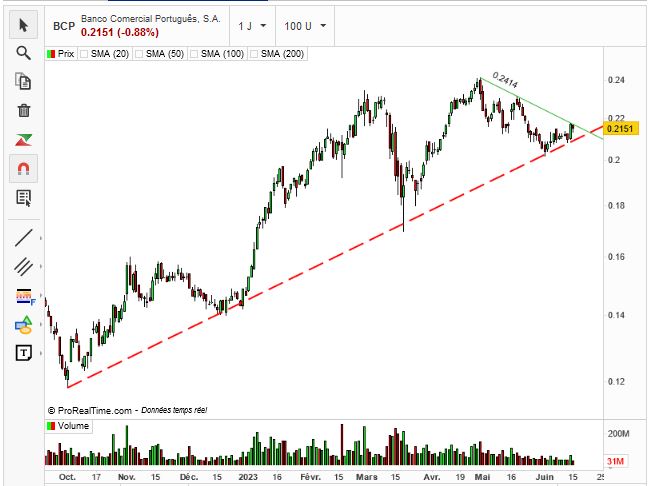The height and width of the screenshot is (486, 655).
Task: Click the 2023 date axis label
Action: click(x=248, y=477)
